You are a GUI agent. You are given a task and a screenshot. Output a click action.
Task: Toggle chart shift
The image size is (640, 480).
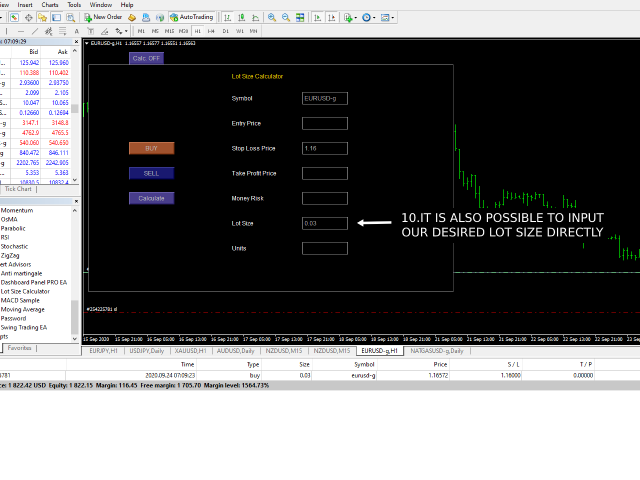tap(331, 17)
